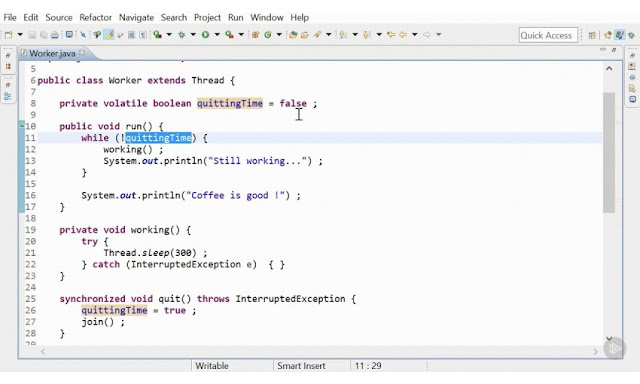Open the New Java Class dropdown arrow
Image resolution: width=640 pixels, height=384 pixels.
click(279, 34)
